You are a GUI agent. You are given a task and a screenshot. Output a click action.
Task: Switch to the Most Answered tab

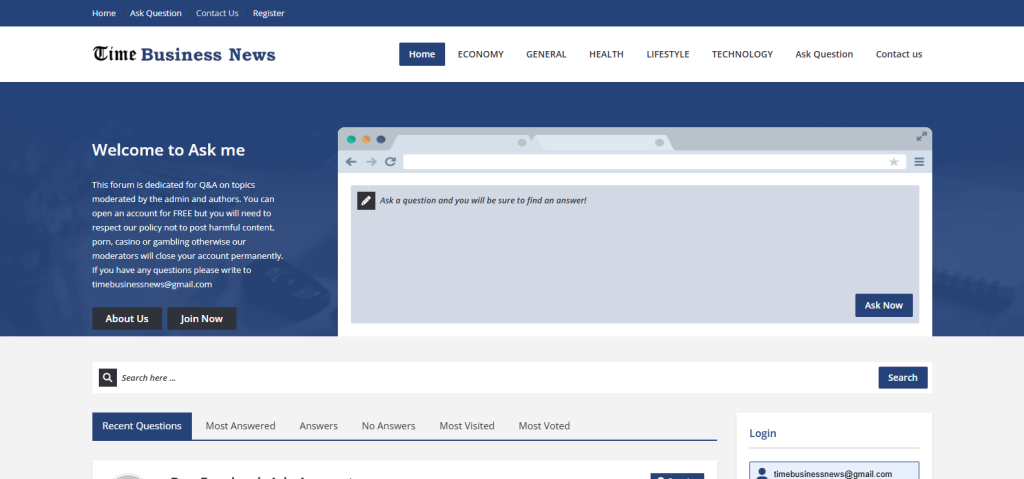click(240, 426)
